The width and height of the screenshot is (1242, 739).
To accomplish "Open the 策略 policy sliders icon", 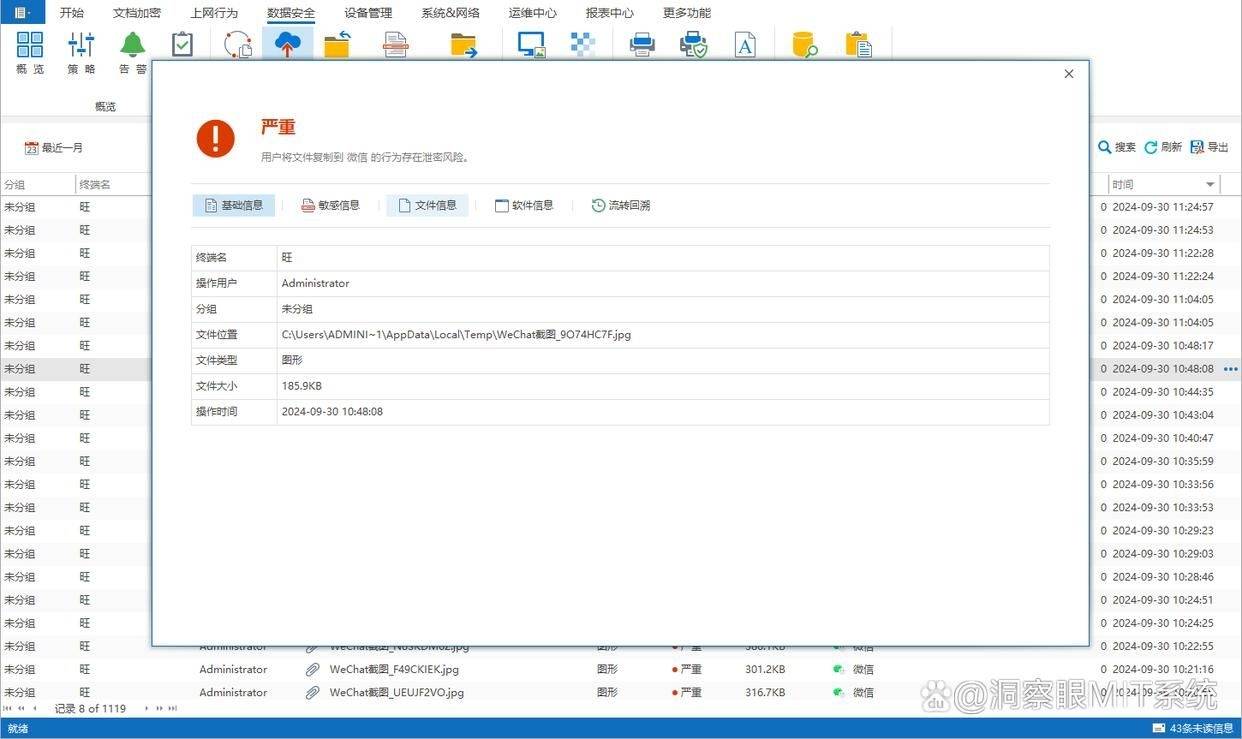I will 81,46.
